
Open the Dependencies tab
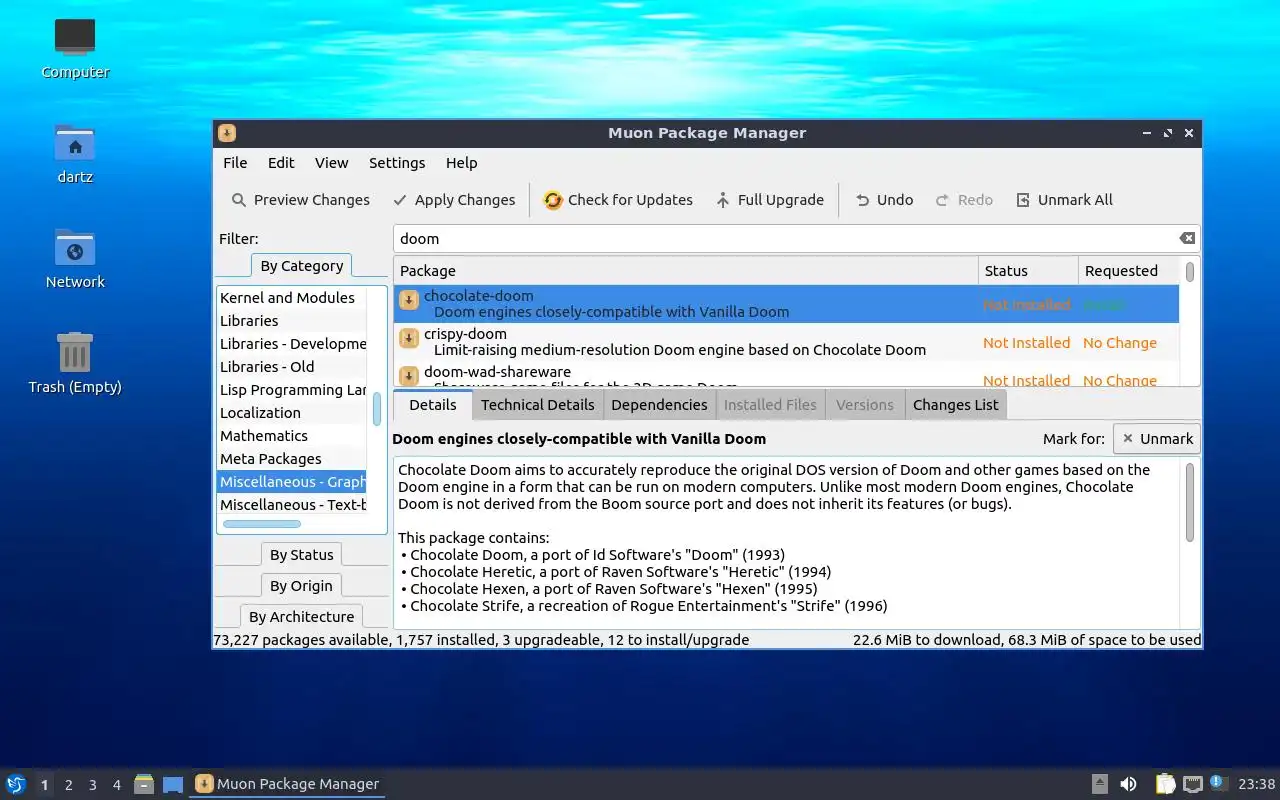pos(659,405)
